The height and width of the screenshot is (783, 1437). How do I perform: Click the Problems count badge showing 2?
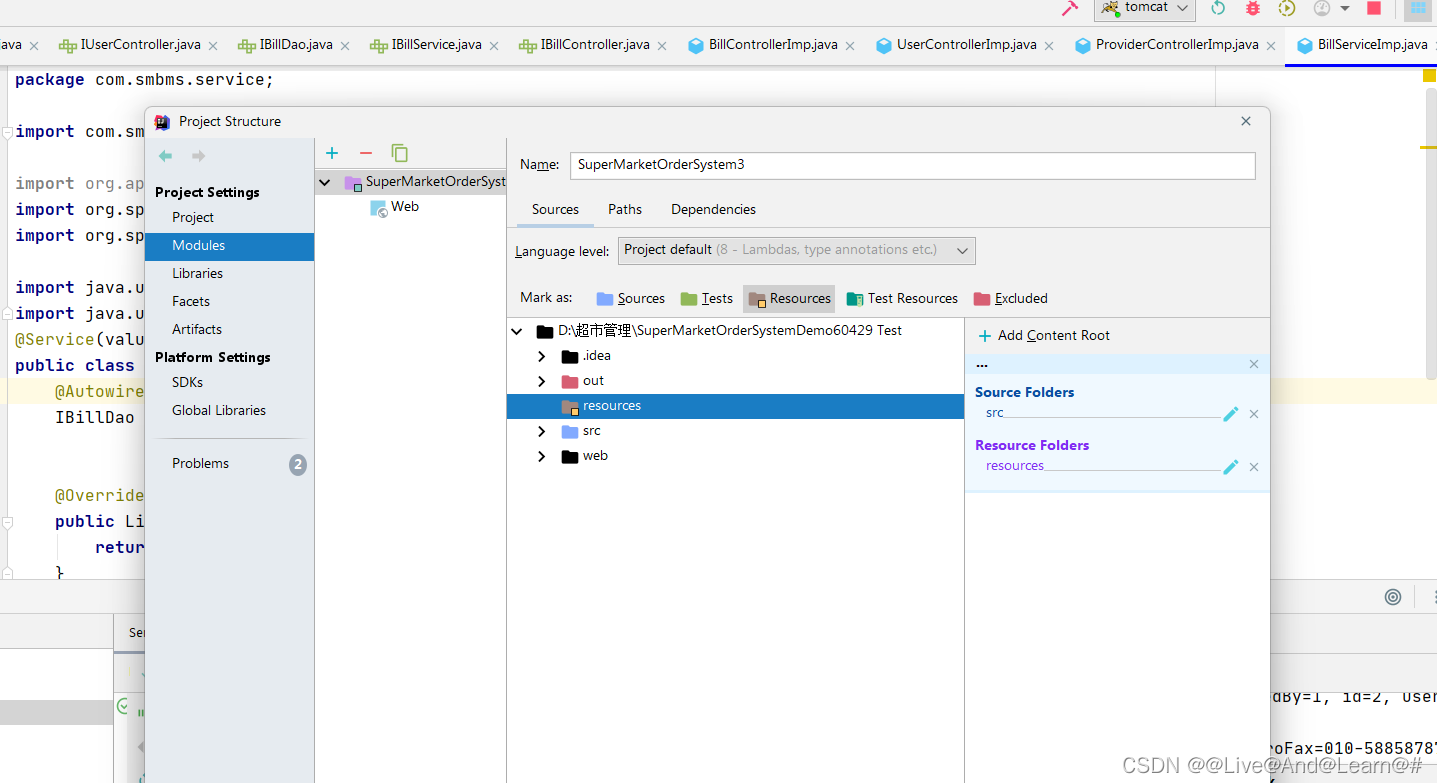pyautogui.click(x=298, y=464)
